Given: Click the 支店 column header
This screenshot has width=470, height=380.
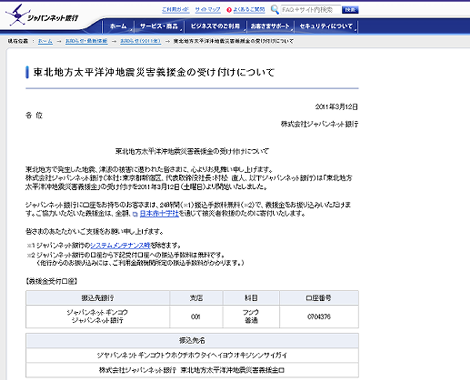Looking at the screenshot, I should (196, 298).
